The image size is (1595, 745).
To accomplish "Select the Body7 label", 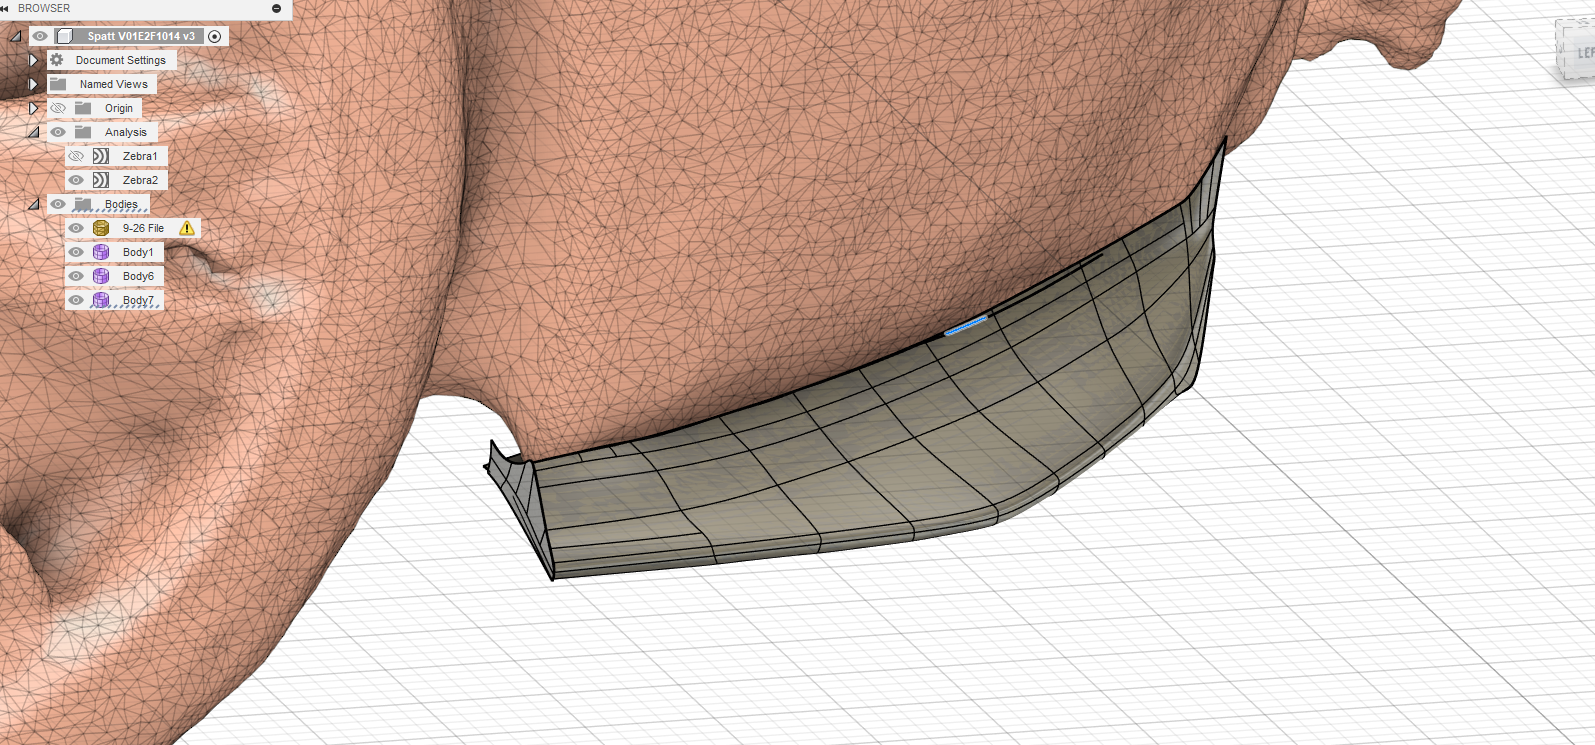I will 138,300.
